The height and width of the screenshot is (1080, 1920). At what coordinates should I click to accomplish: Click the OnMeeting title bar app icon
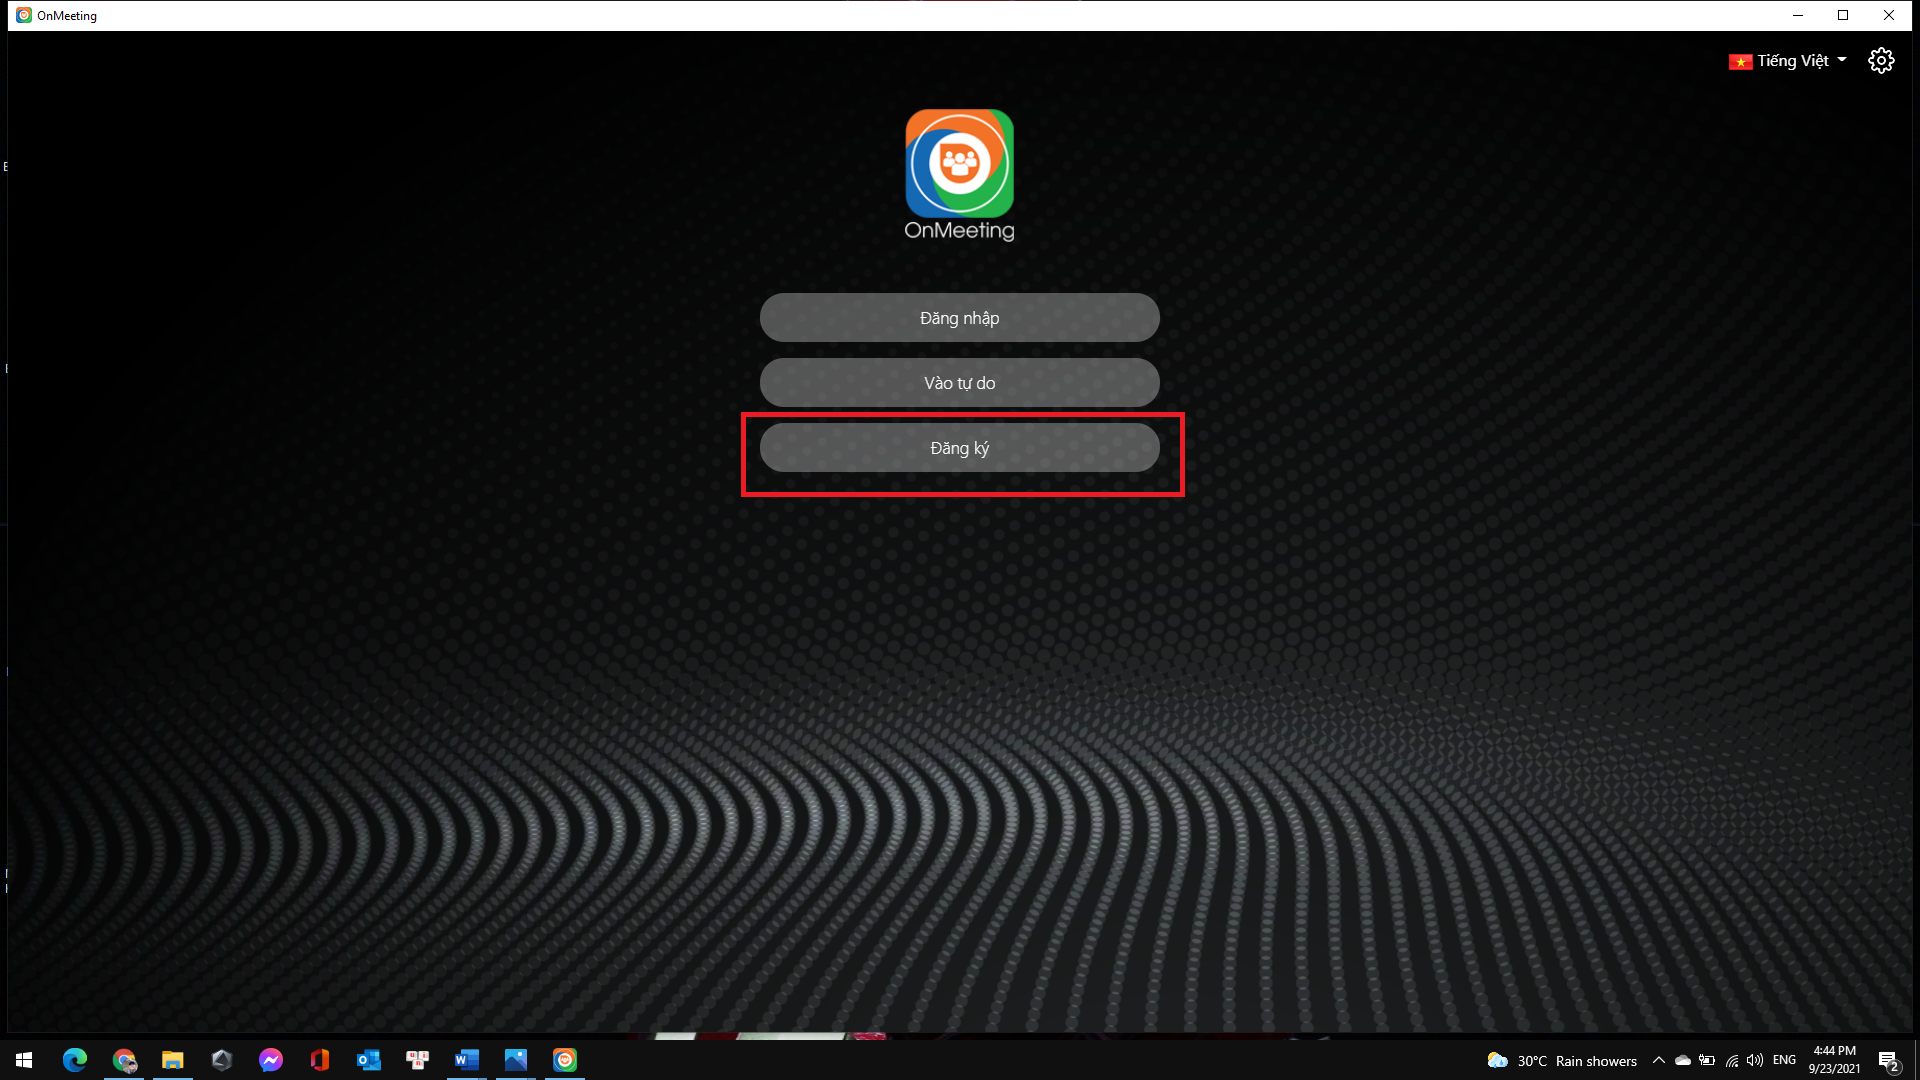24,15
